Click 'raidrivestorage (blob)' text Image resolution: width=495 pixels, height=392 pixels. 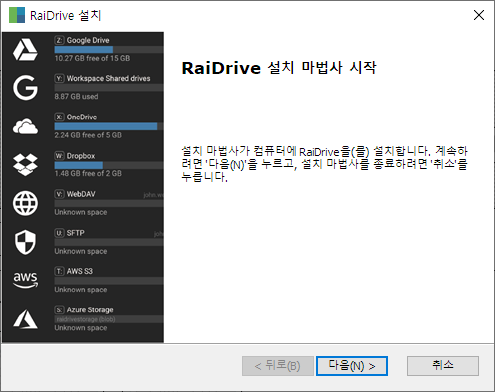click(x=86, y=319)
